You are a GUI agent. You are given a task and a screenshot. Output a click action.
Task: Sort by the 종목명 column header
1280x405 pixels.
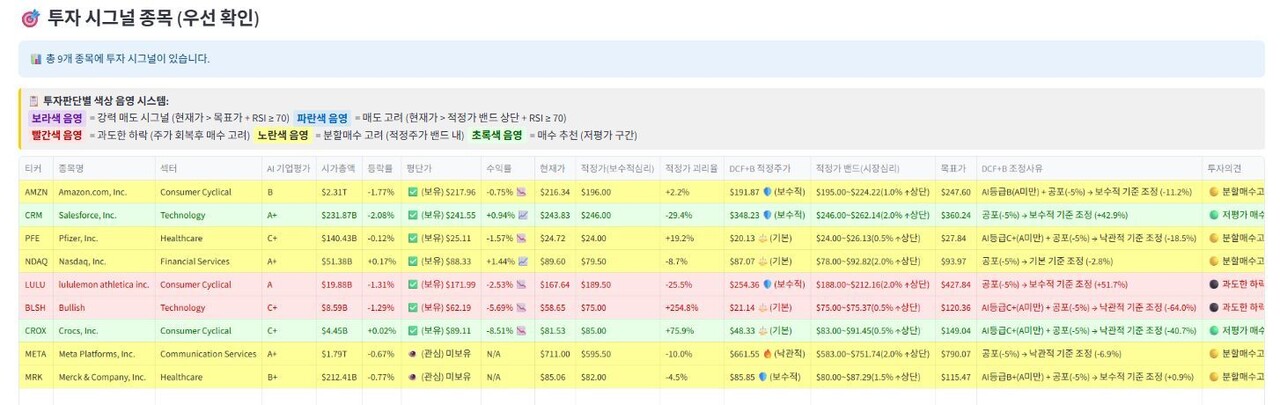coord(103,168)
